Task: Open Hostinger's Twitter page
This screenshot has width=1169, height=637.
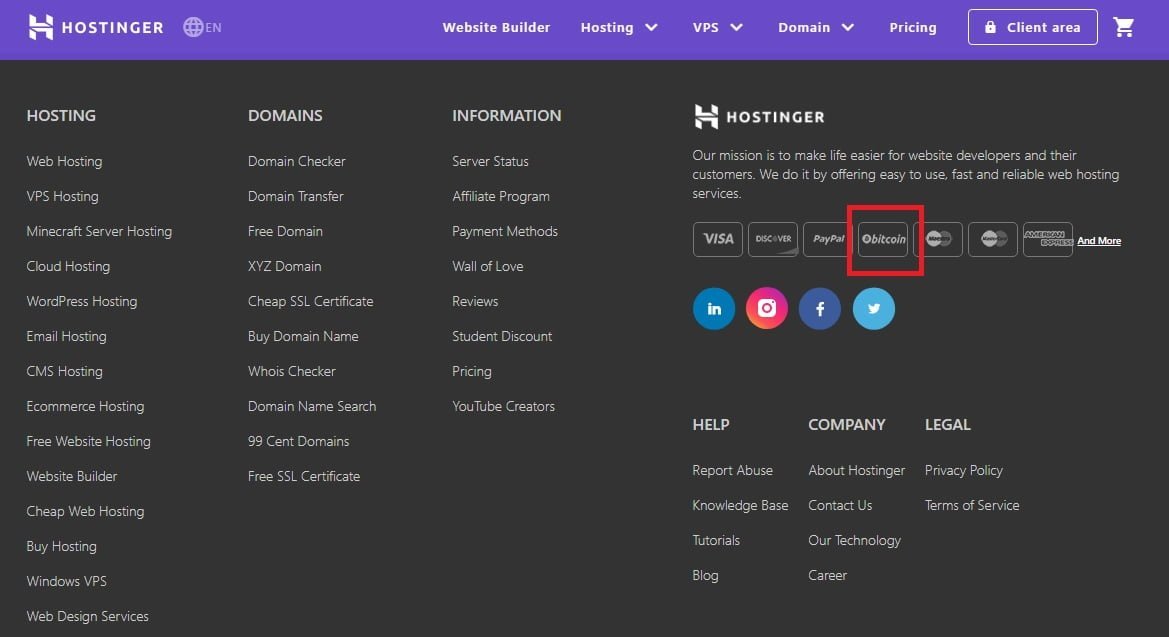Action: pyautogui.click(x=874, y=308)
